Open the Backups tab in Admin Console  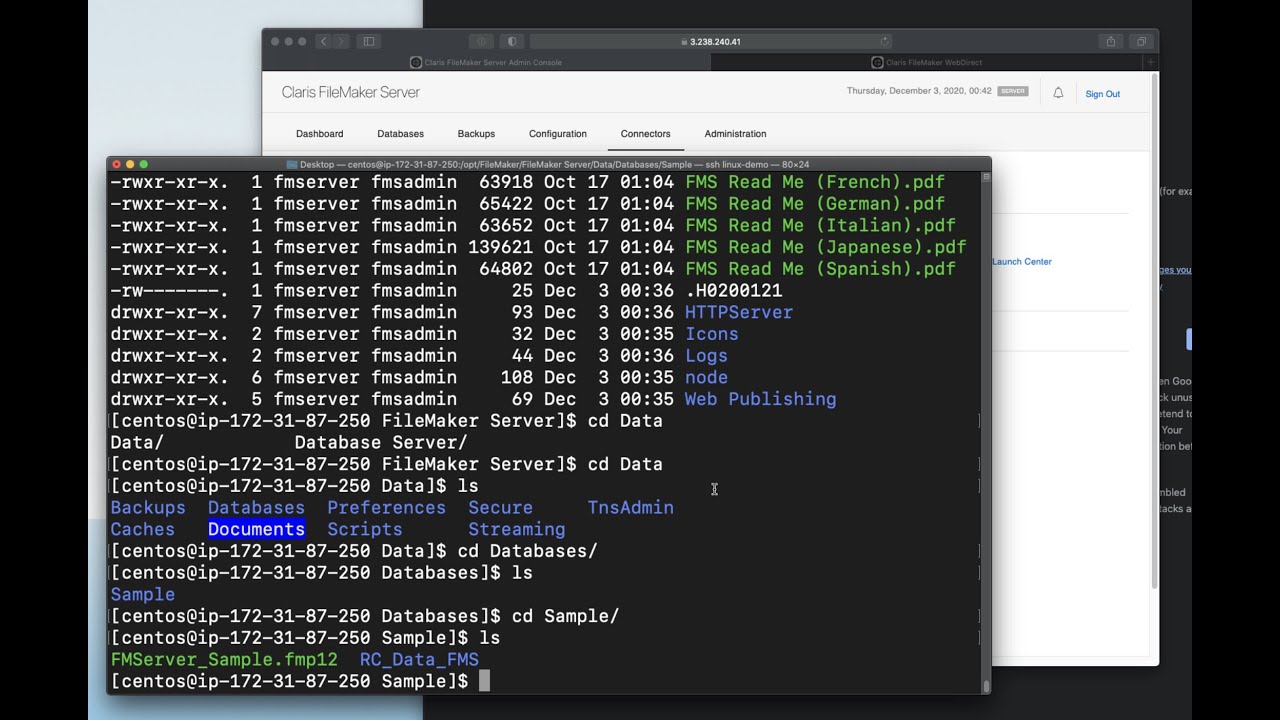[476, 134]
